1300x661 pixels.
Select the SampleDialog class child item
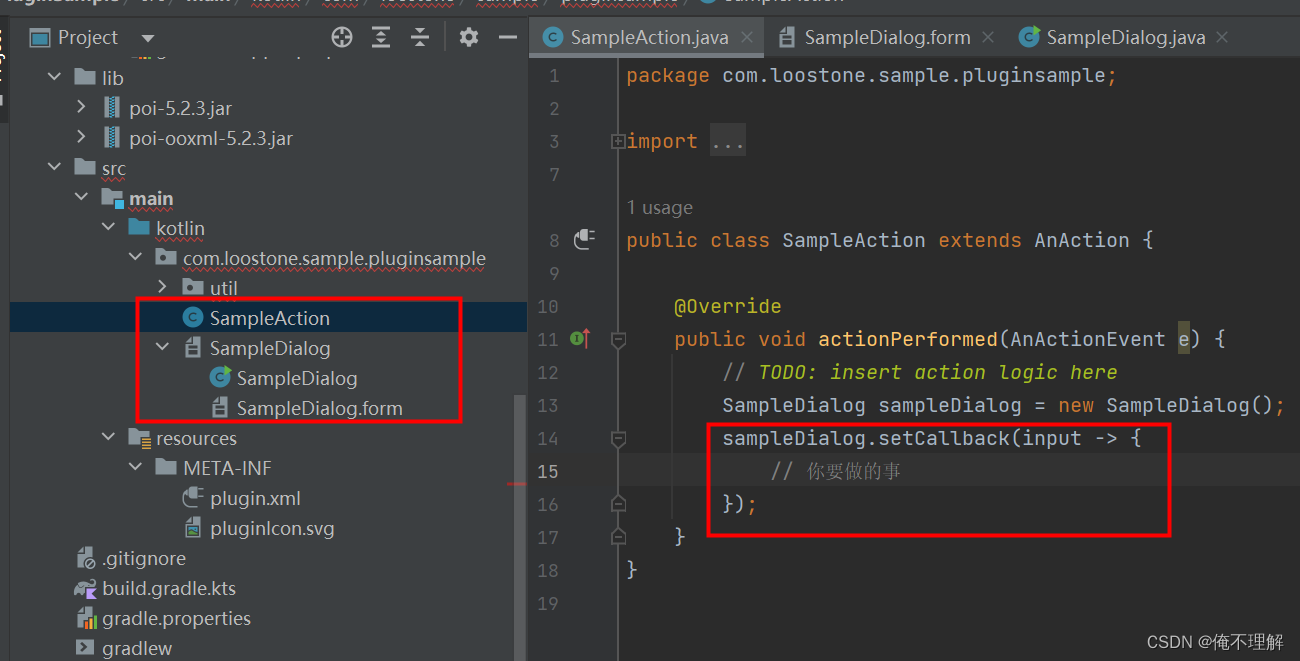[296, 378]
